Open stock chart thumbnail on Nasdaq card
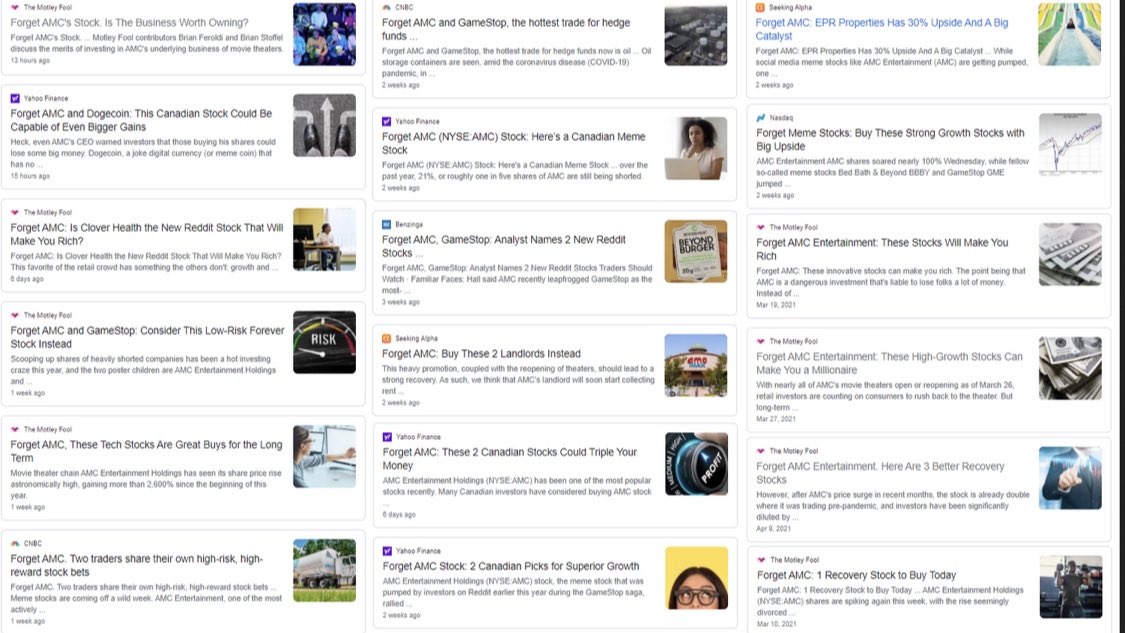Image resolution: width=1125 pixels, height=633 pixels. (1070, 144)
